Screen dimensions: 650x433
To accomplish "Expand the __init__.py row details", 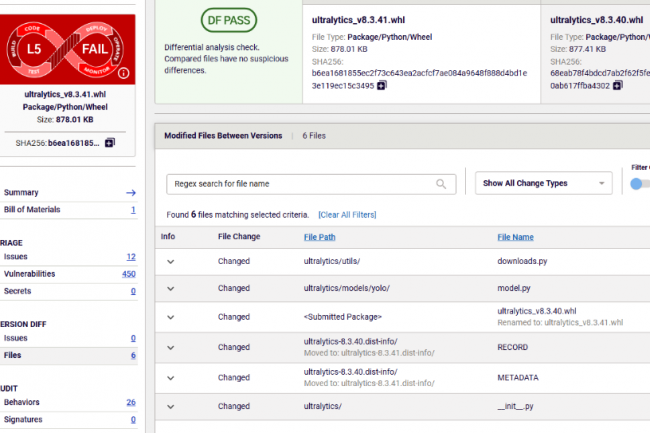I will click(170, 406).
